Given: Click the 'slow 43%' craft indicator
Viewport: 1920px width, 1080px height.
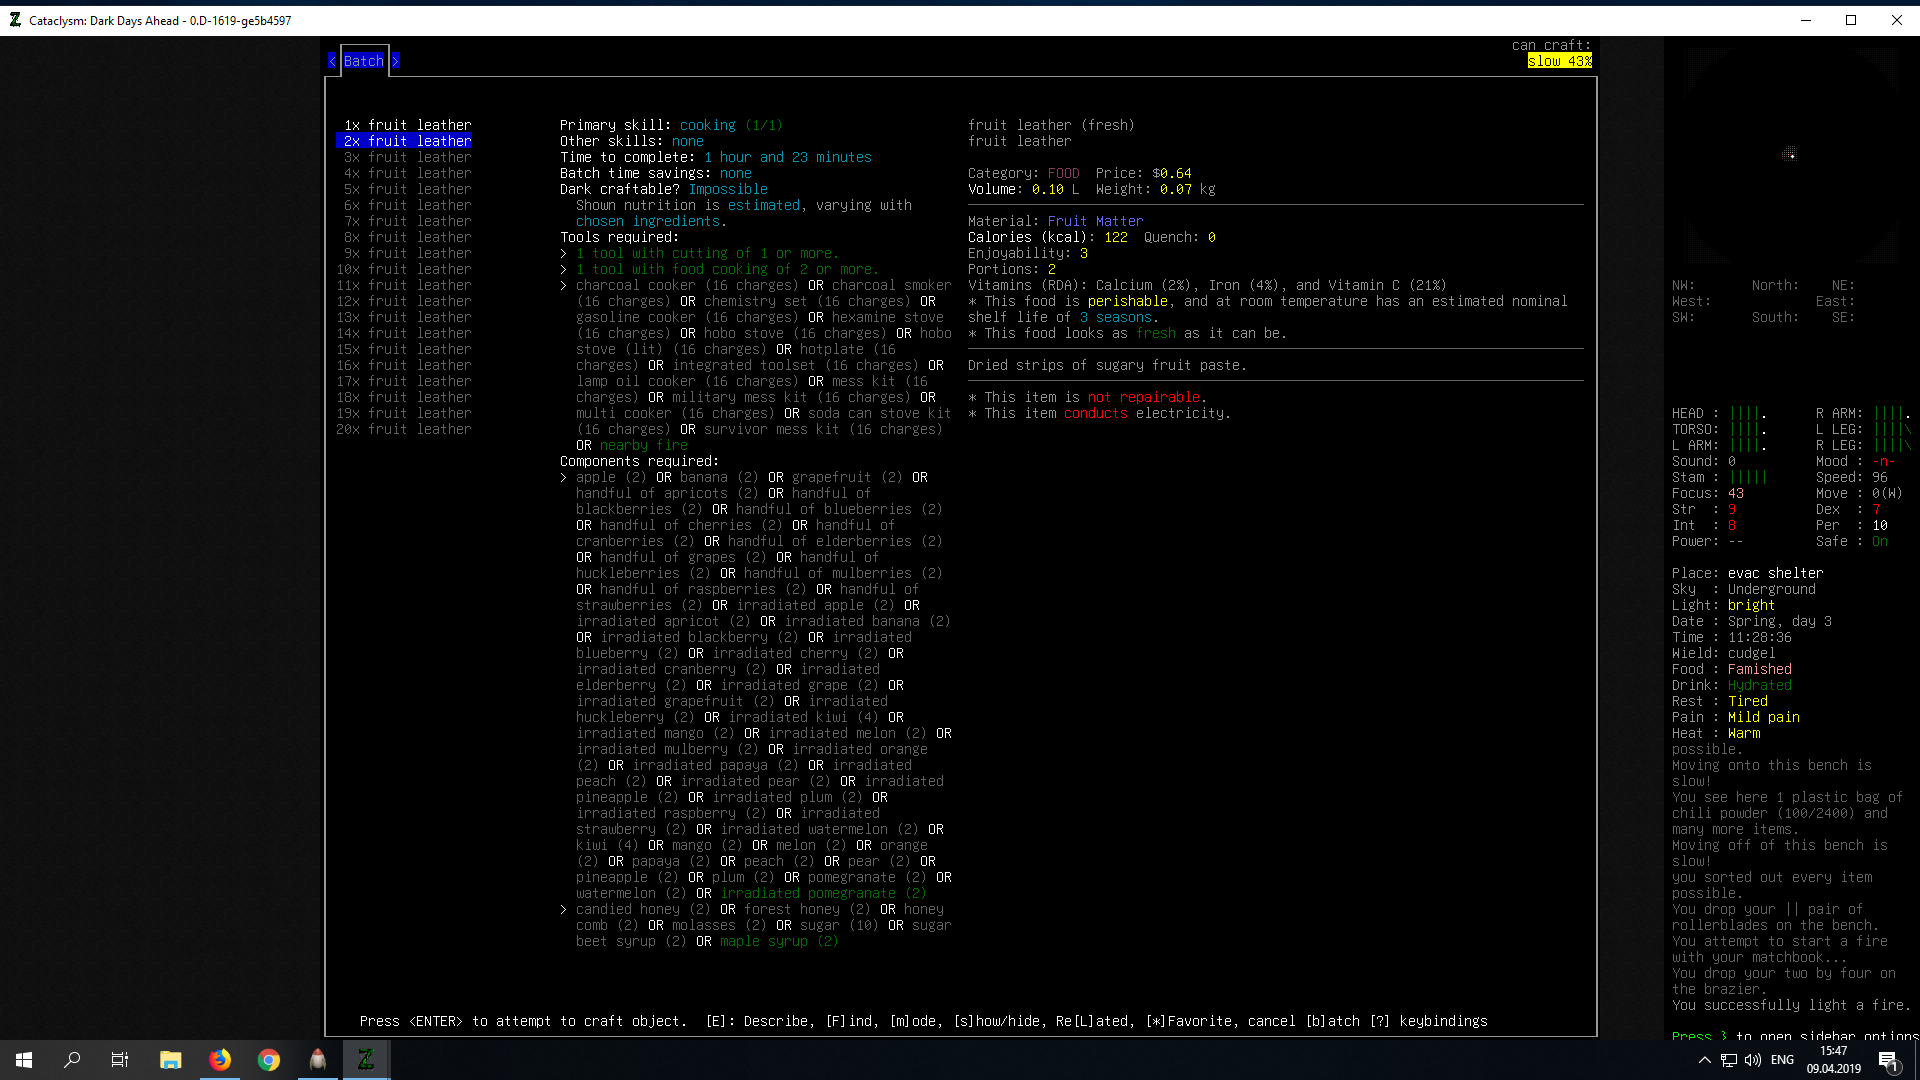Looking at the screenshot, I should click(1560, 61).
